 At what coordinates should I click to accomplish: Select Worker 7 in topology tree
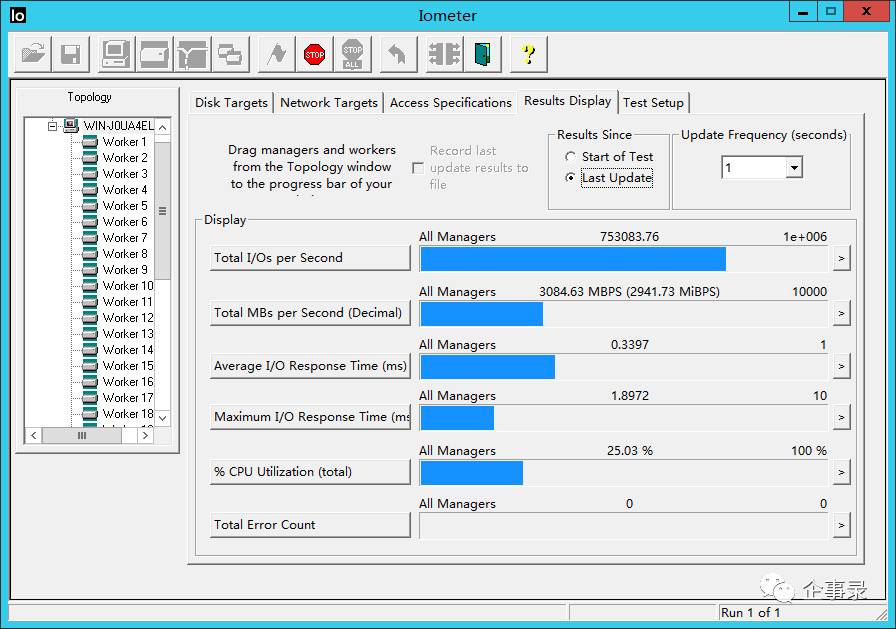[x=125, y=238]
